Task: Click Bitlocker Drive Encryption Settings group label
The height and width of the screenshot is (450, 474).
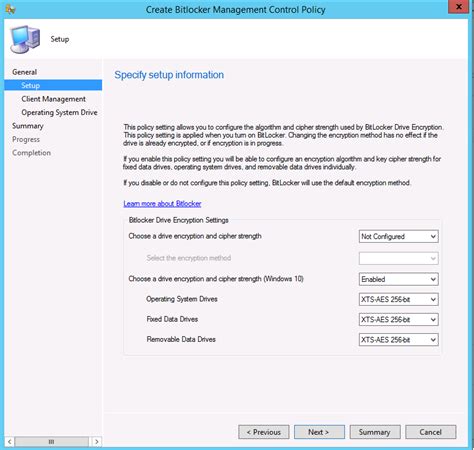Action: coord(178,220)
